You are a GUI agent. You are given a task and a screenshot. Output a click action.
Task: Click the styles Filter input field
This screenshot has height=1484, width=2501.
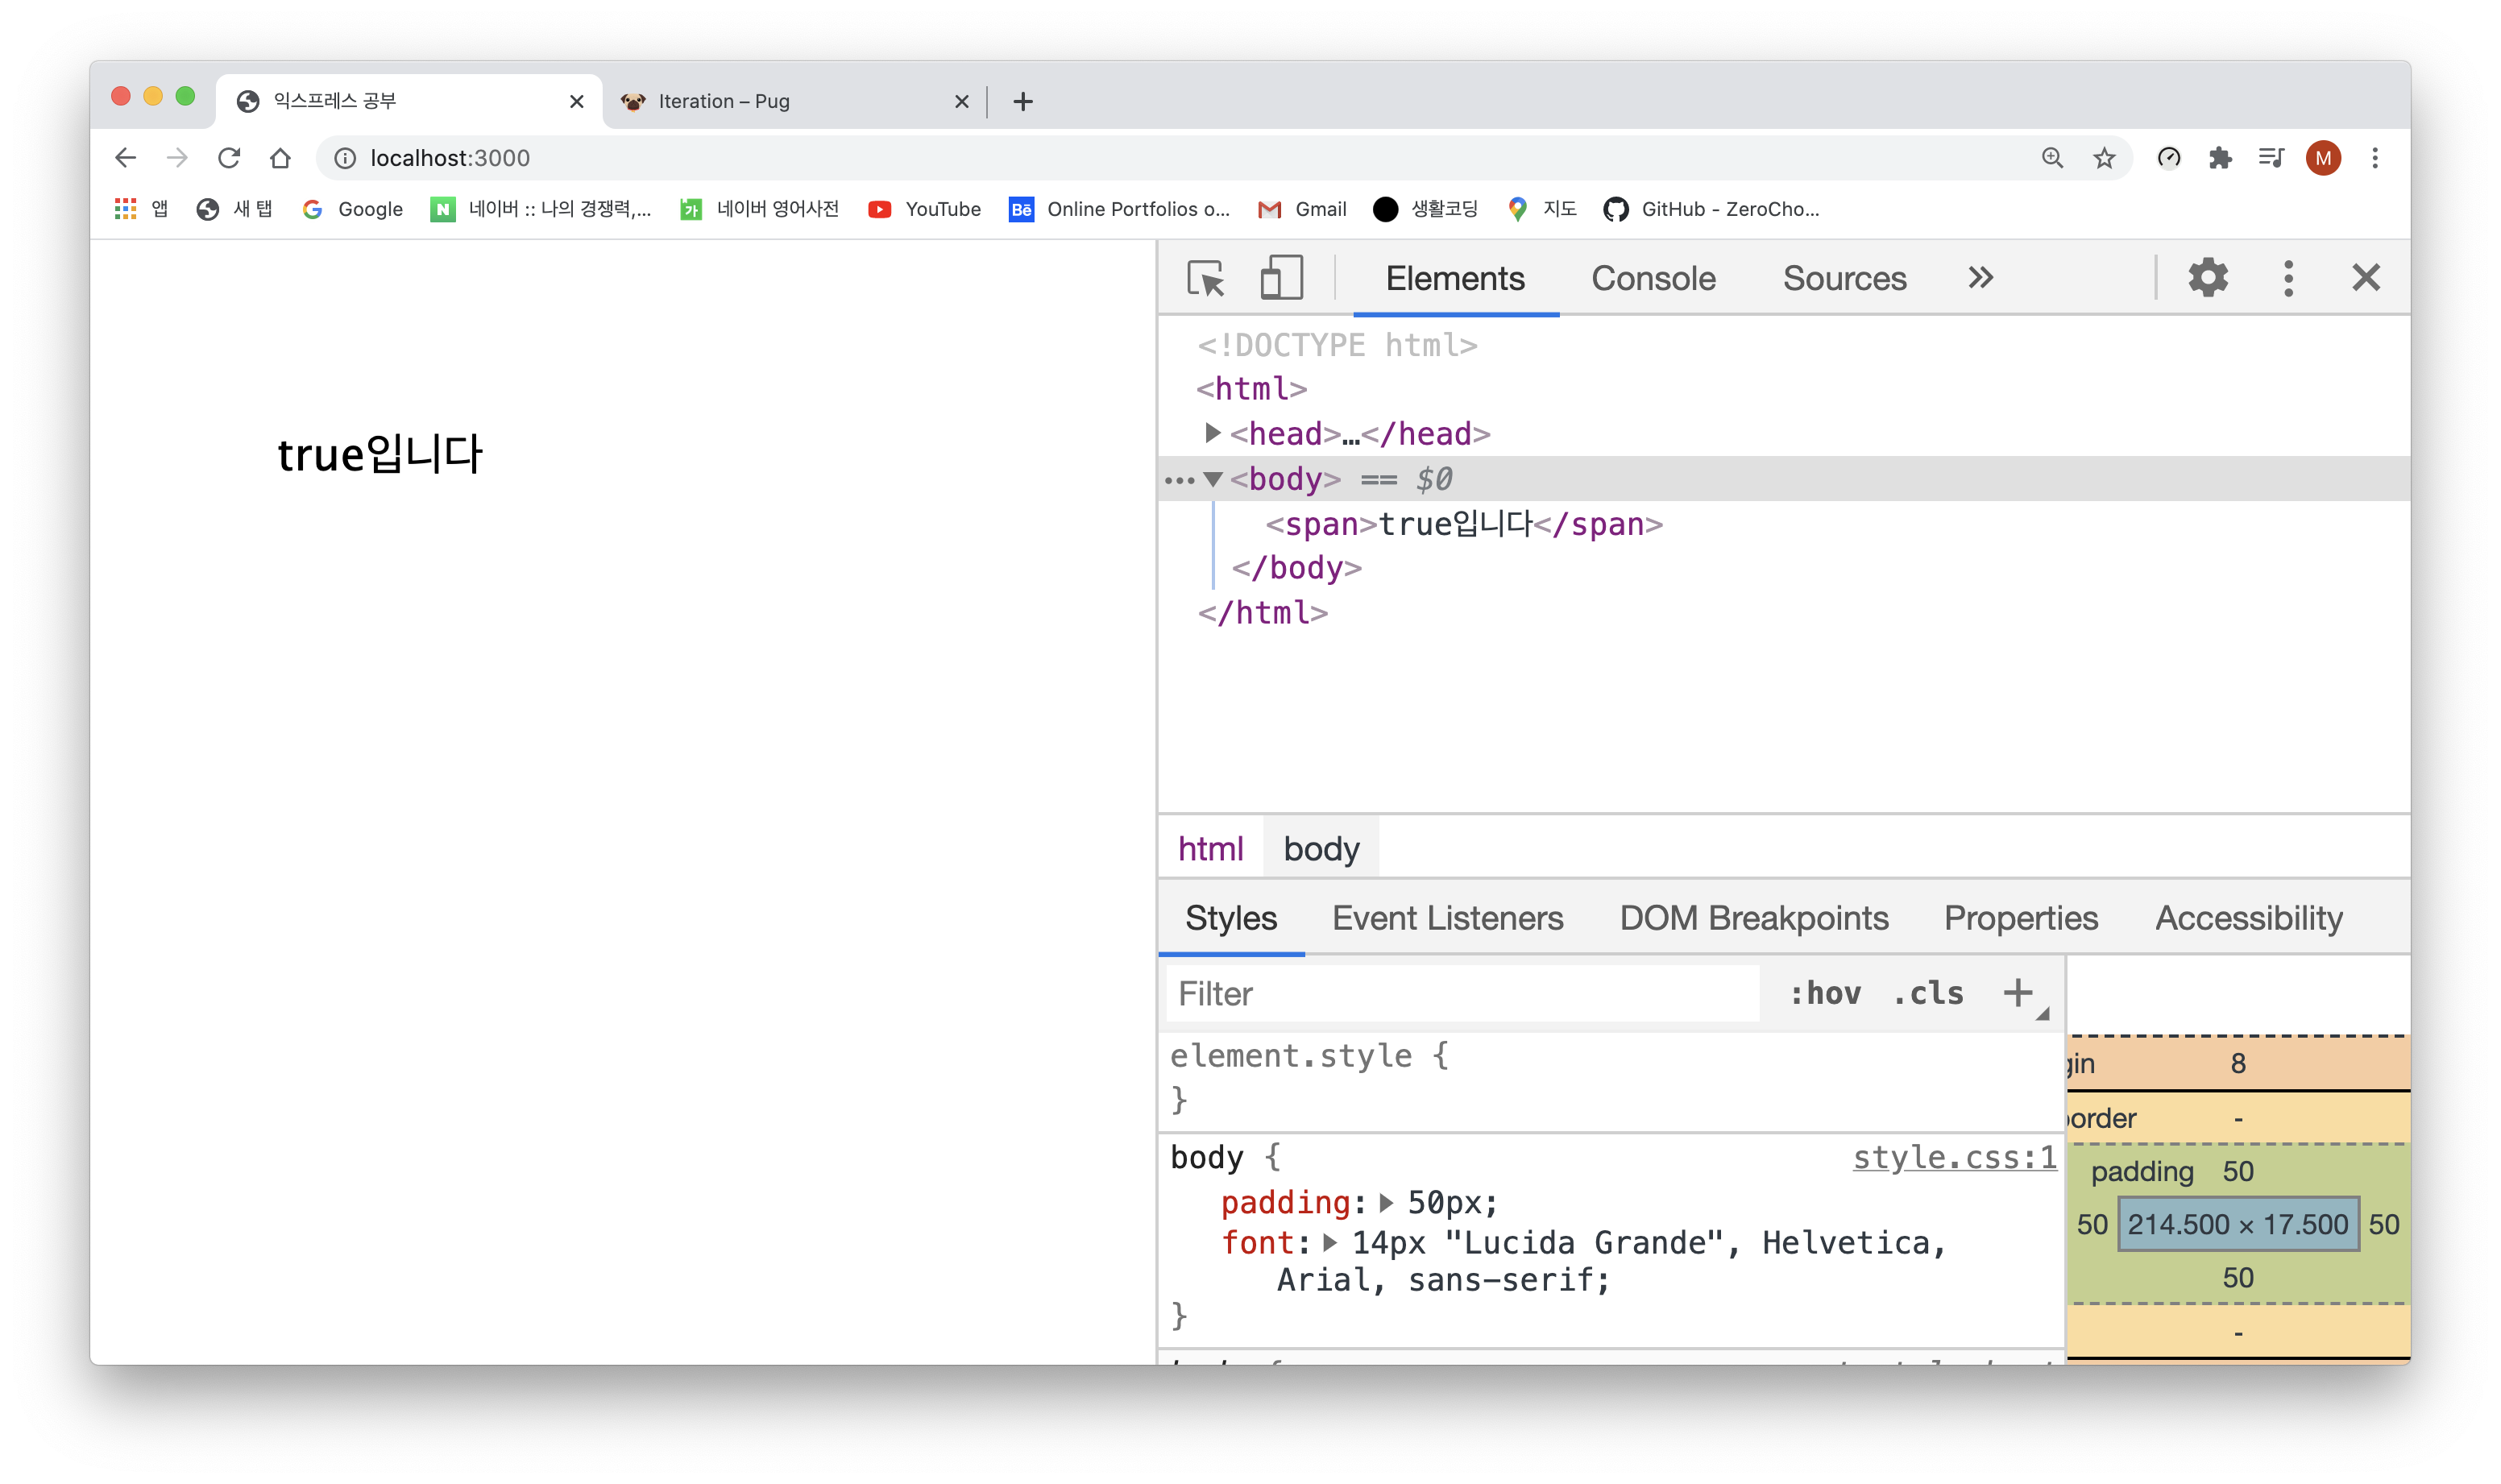click(1460, 993)
